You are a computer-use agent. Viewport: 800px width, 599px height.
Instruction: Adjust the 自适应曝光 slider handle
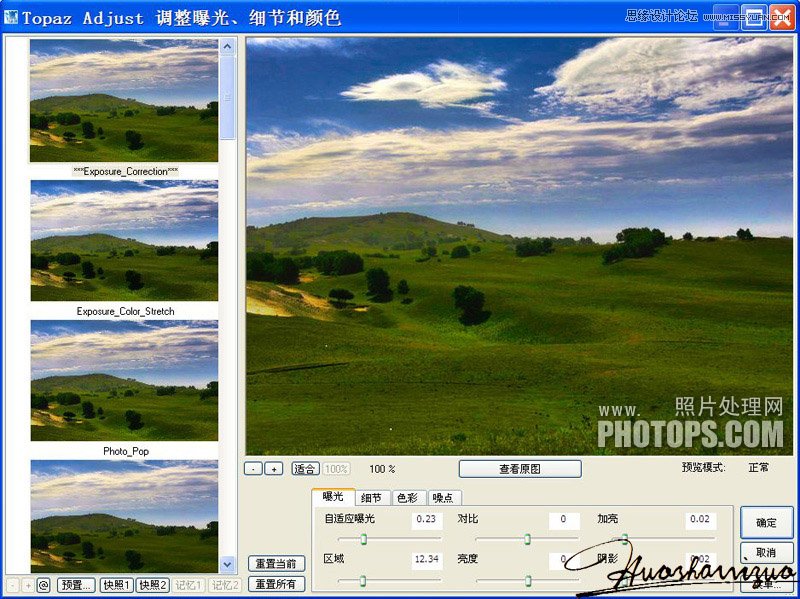click(x=364, y=539)
